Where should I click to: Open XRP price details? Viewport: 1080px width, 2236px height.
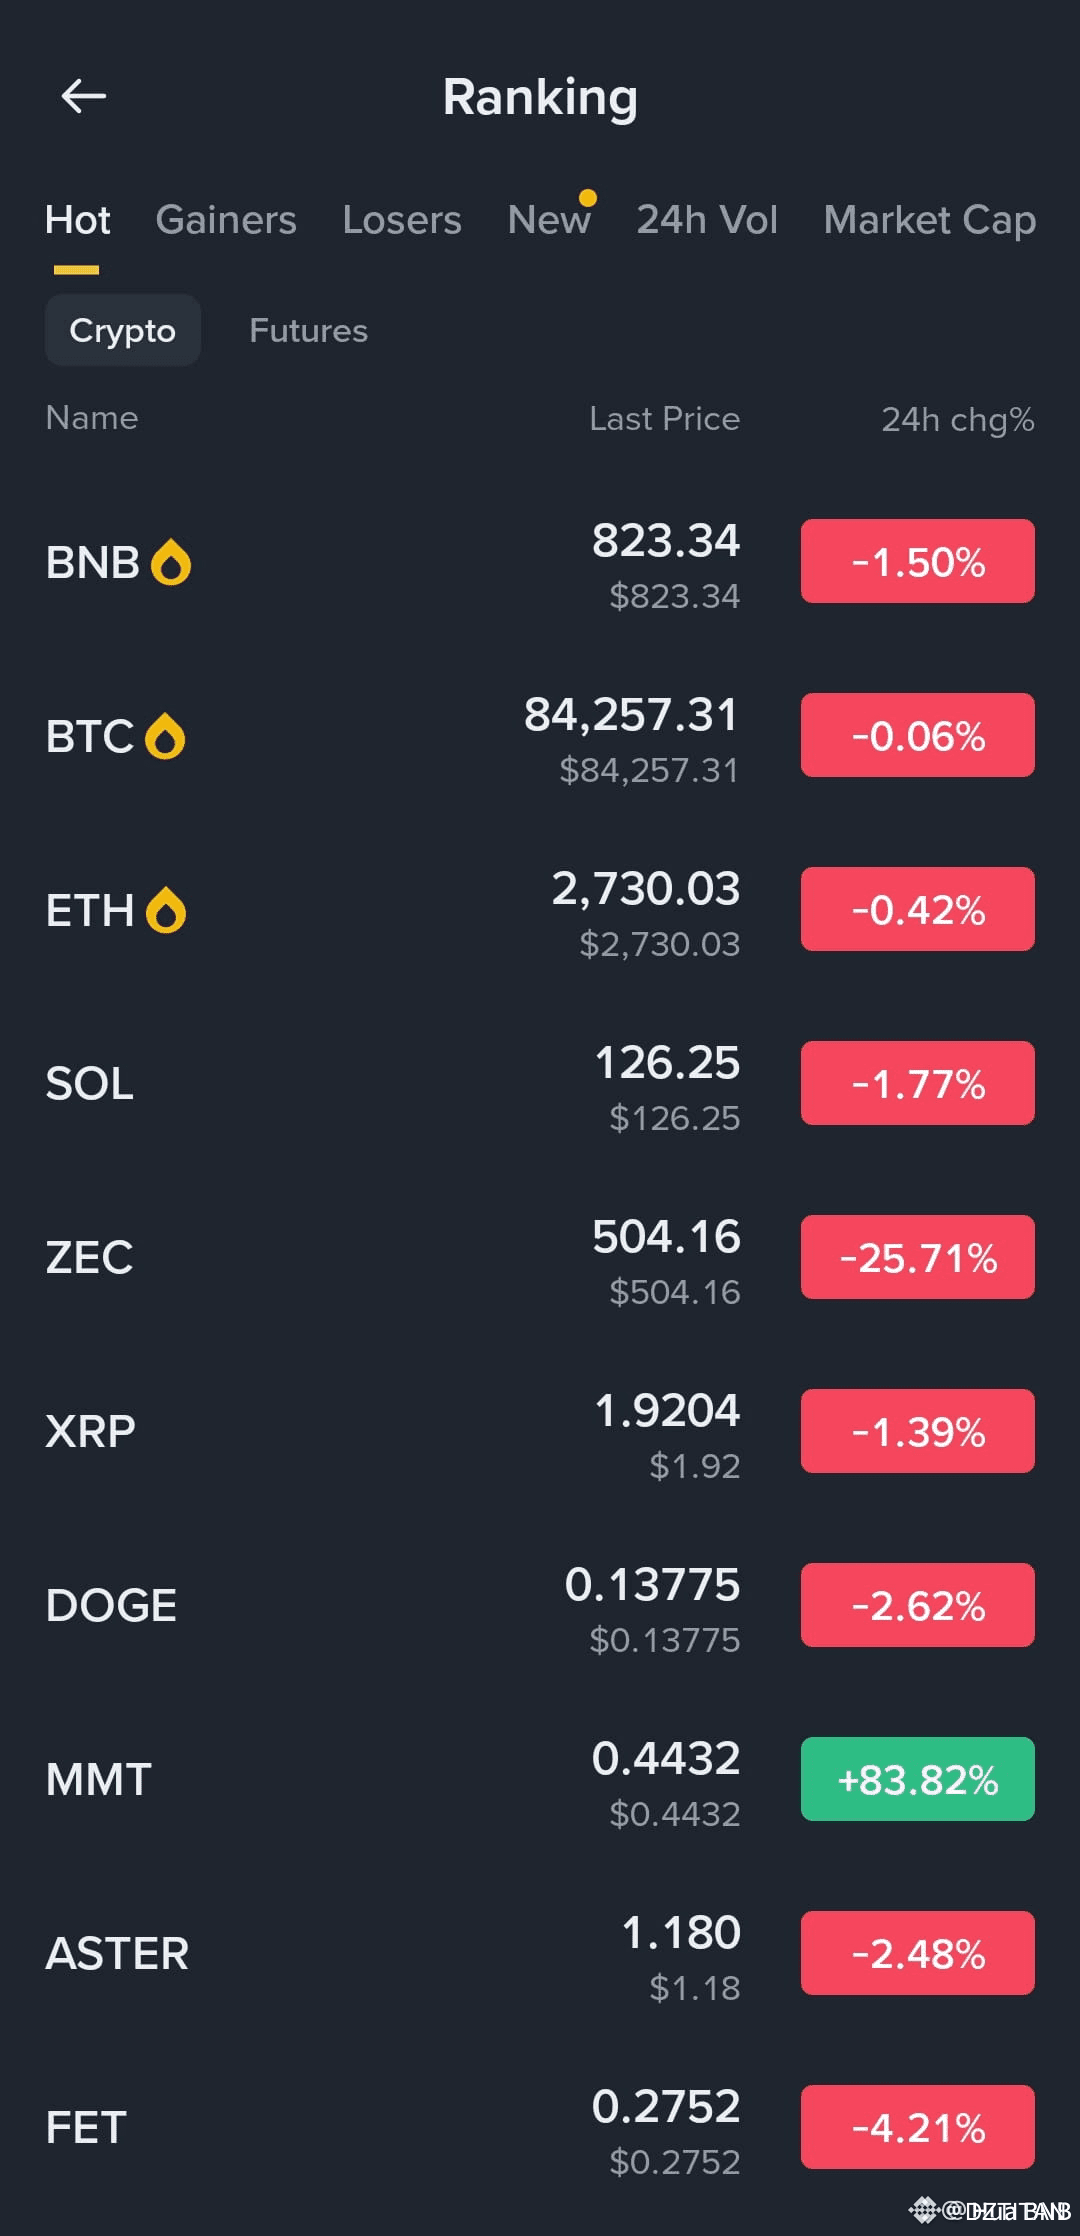pyautogui.click(x=667, y=1432)
